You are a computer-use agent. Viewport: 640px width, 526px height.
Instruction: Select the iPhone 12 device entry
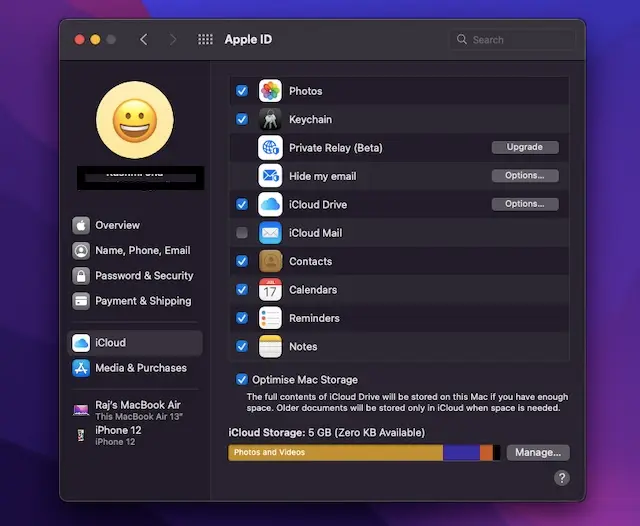click(x=135, y=435)
